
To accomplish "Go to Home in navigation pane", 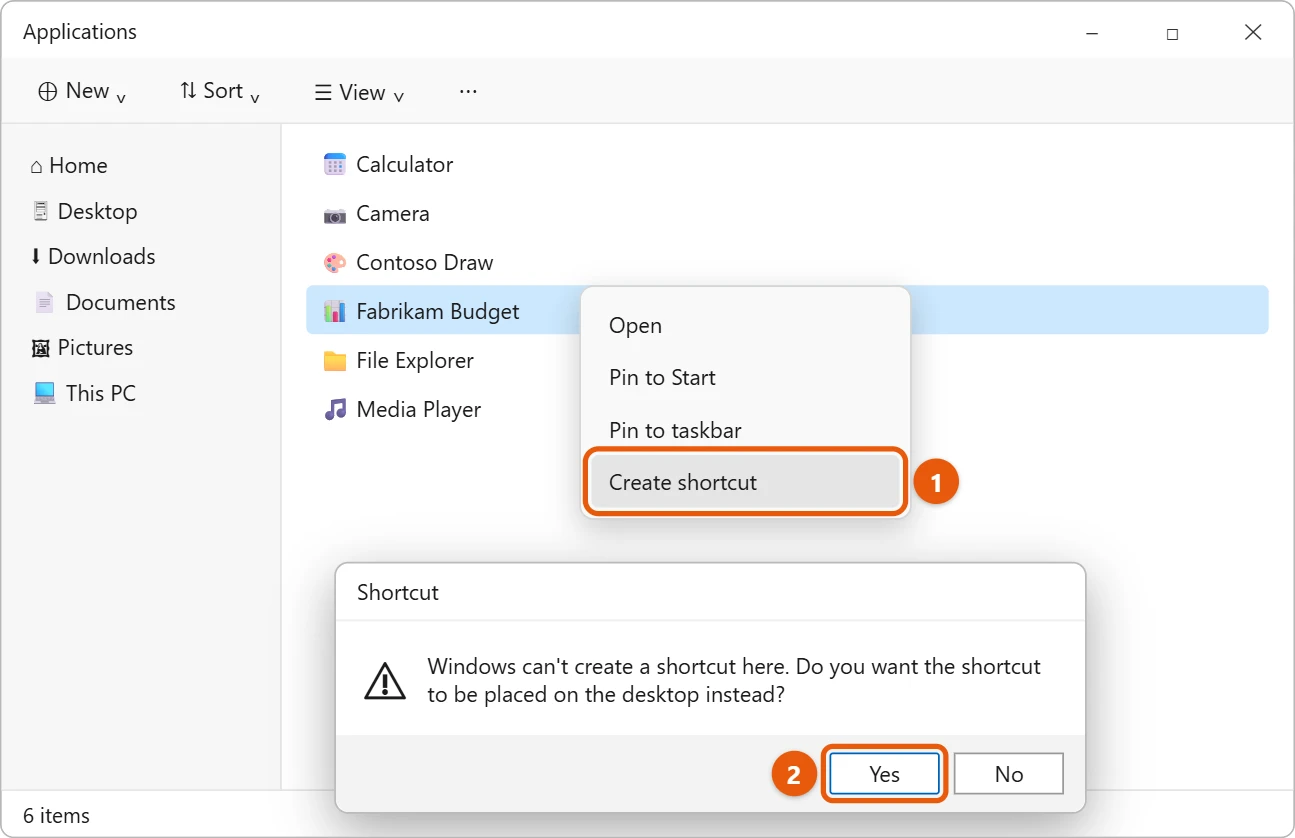I will pyautogui.click(x=68, y=166).
